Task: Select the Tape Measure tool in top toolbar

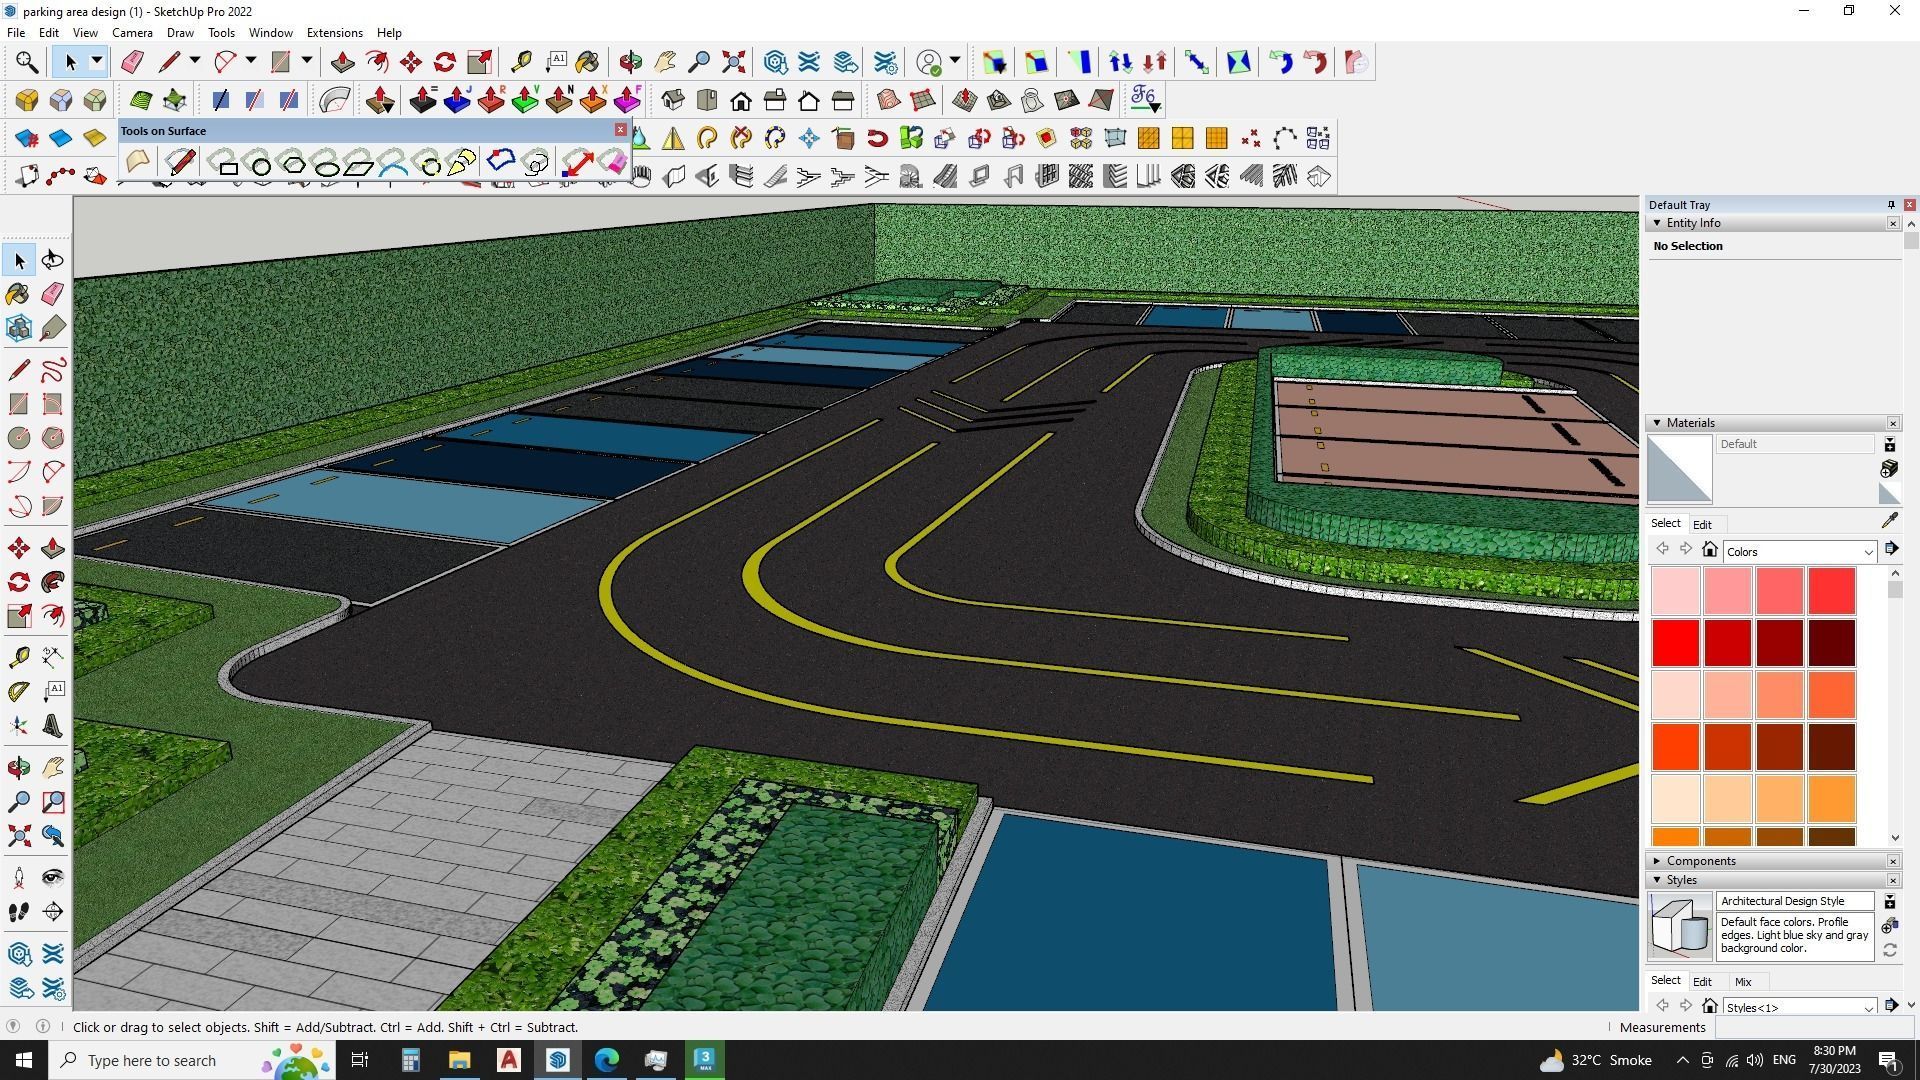Action: 521,62
